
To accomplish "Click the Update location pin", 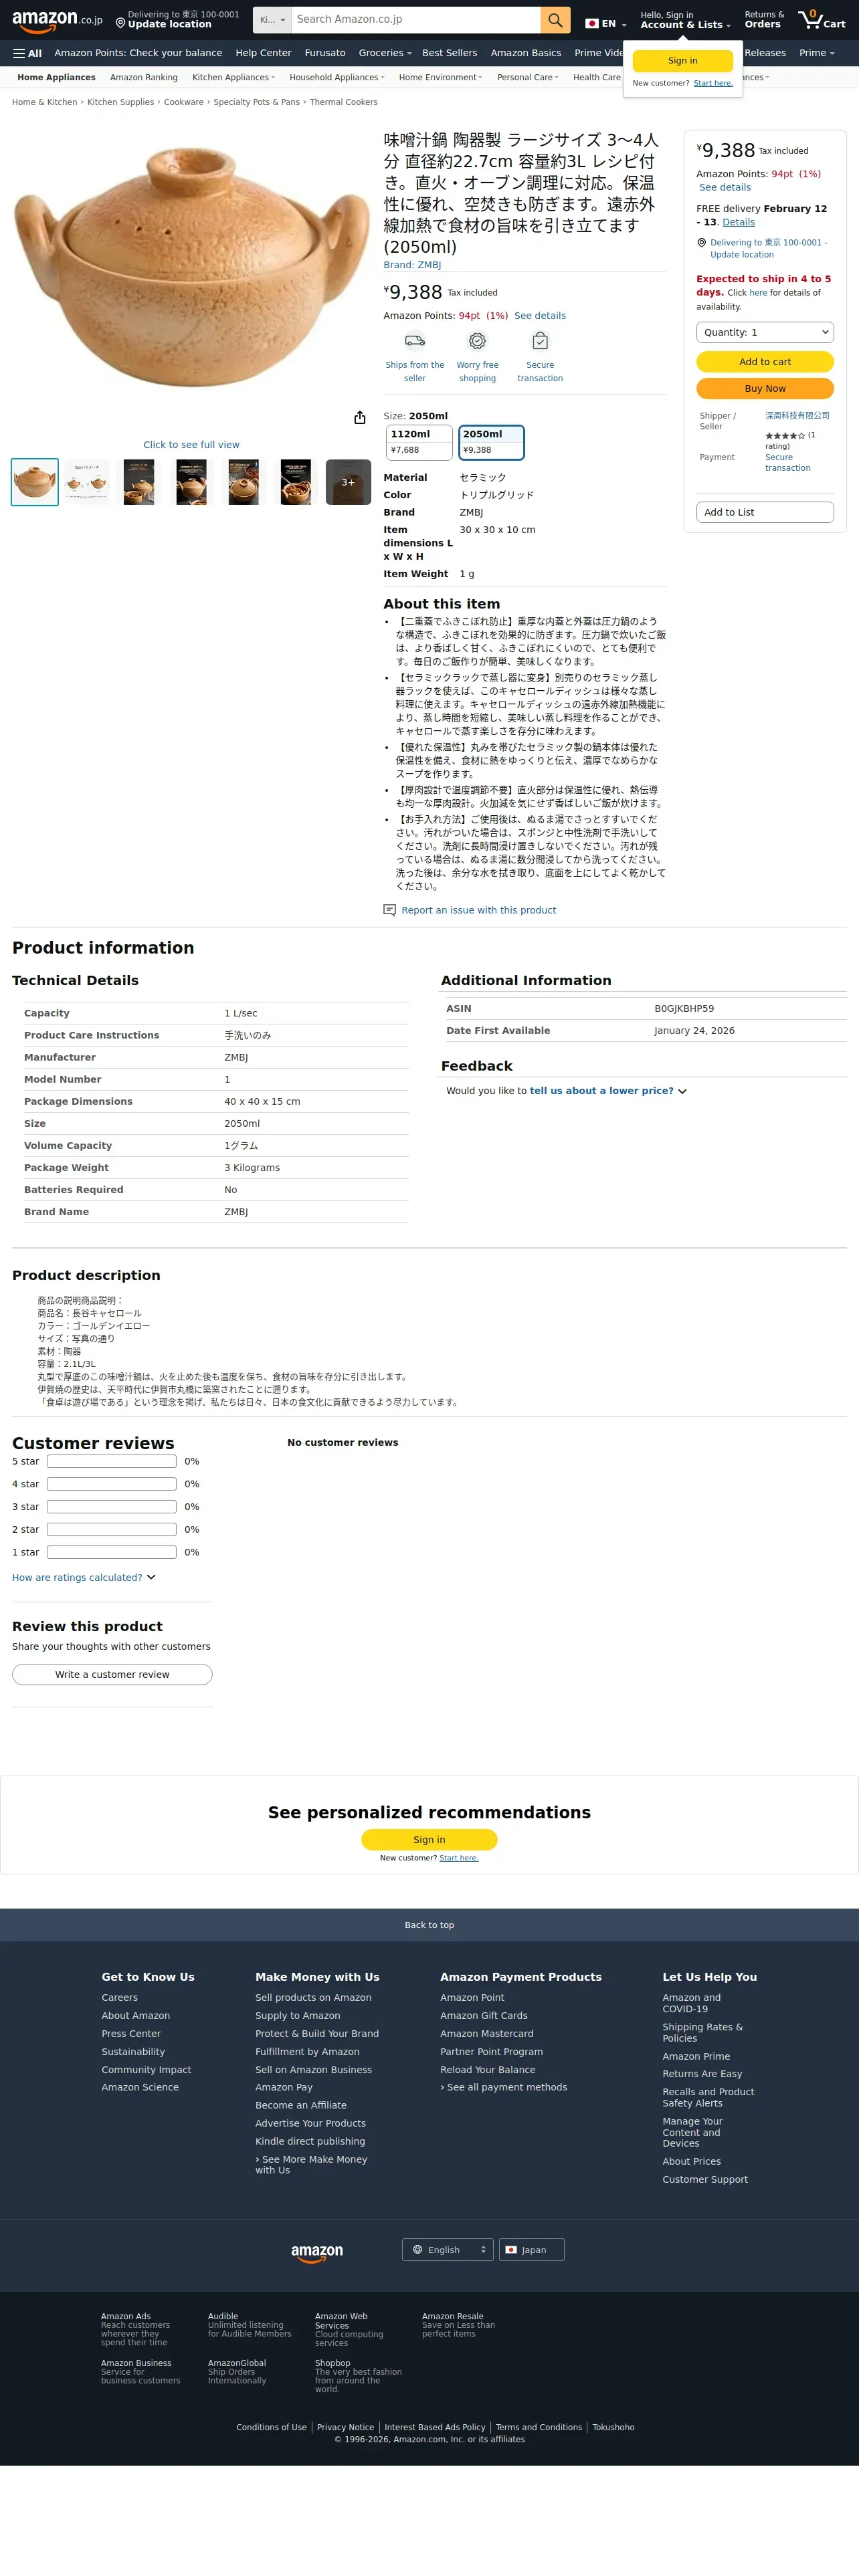I will (120, 22).
